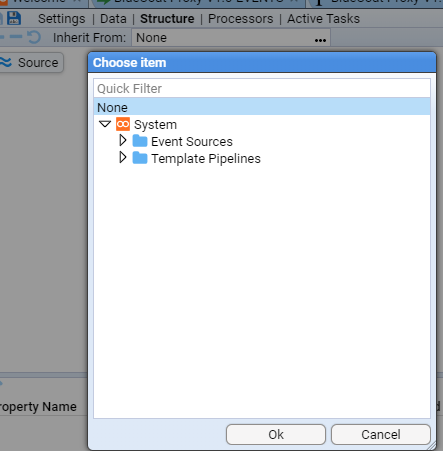Click the Template Pipelines tree label
This screenshot has width=443, height=451.
coord(206,159)
